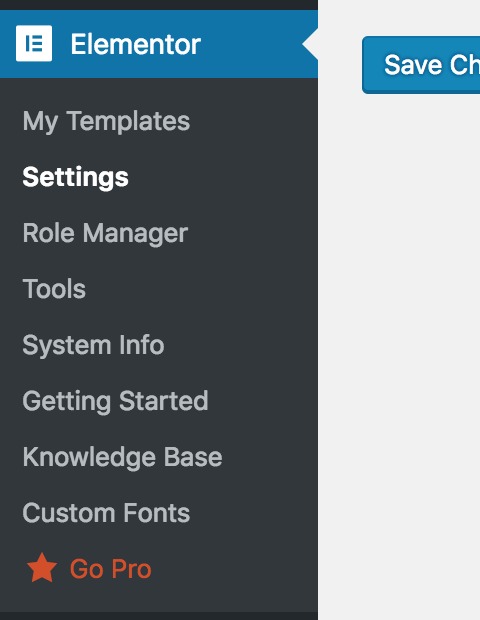Select the bold Settings submenu item
This screenshot has height=620, width=480.
coord(76,177)
